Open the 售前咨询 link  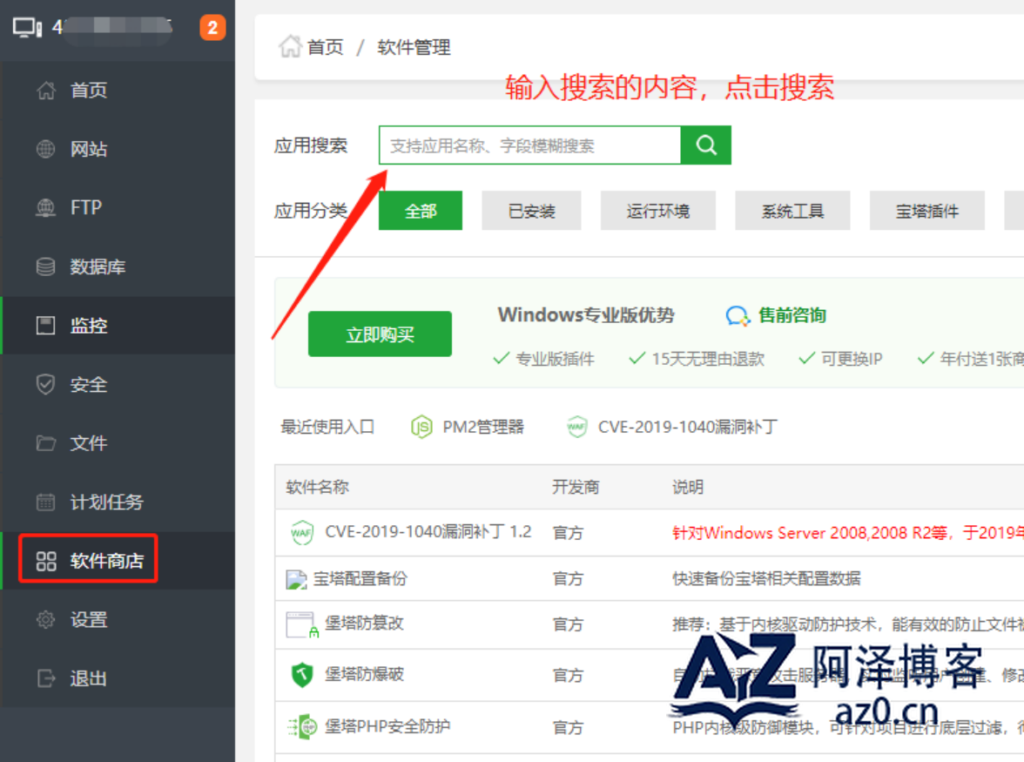click(x=792, y=315)
